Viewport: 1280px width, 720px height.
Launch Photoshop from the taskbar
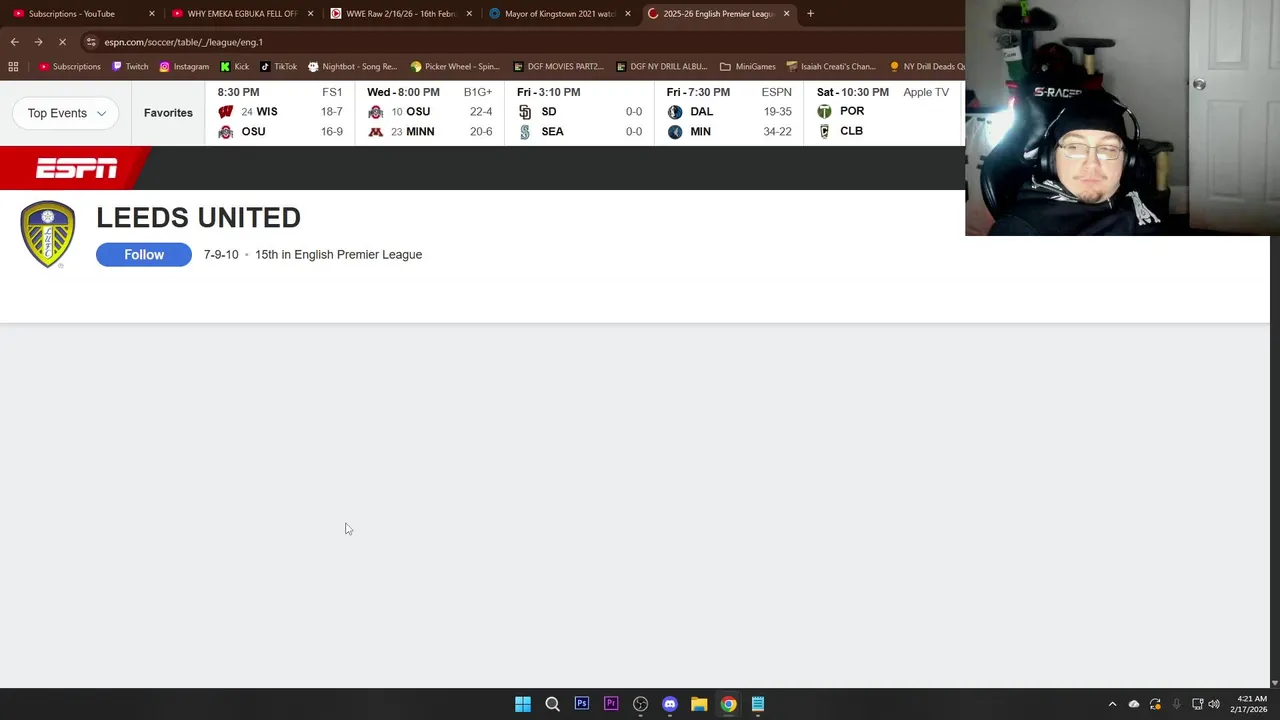click(x=582, y=704)
